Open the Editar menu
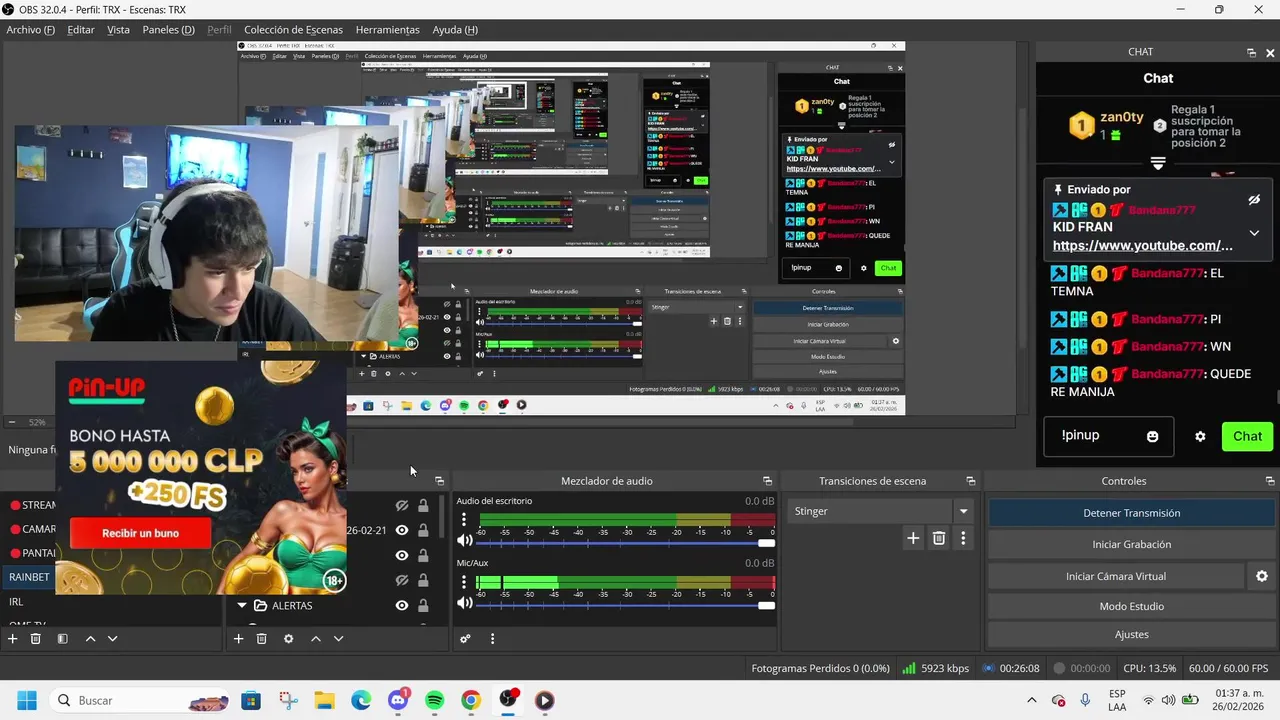 pos(81,30)
